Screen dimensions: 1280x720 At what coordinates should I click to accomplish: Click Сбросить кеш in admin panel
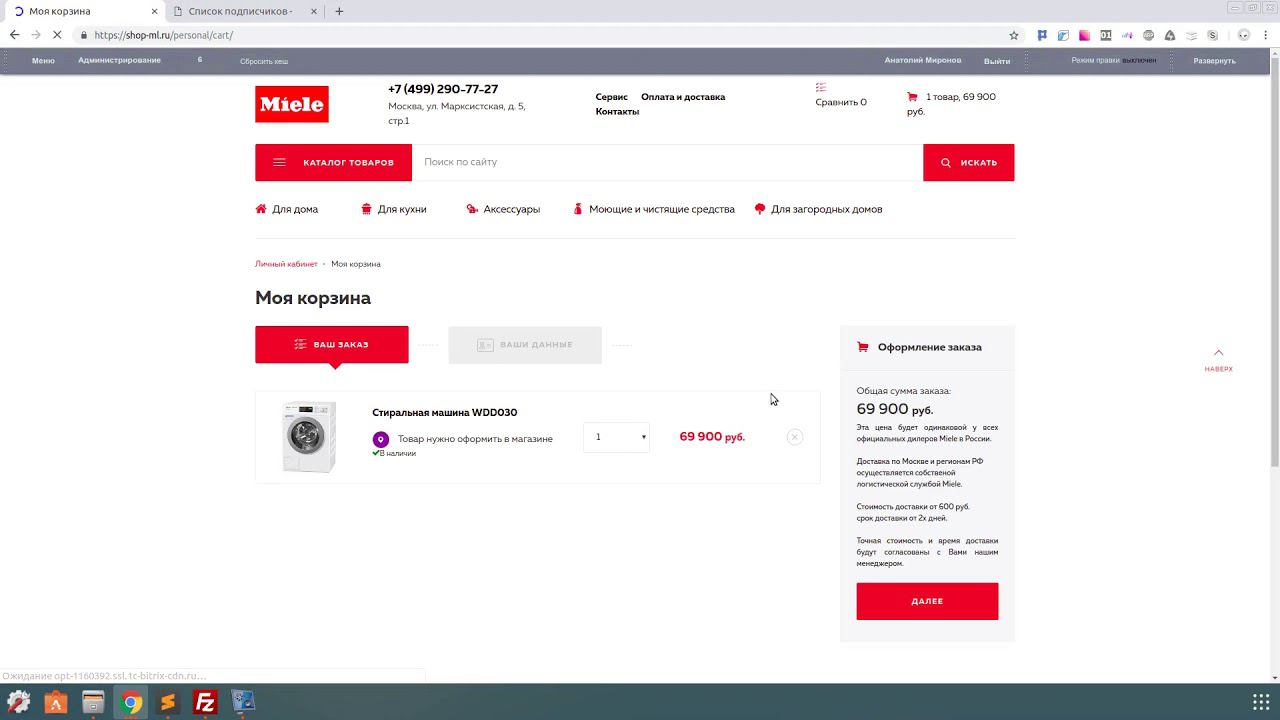tap(264, 61)
